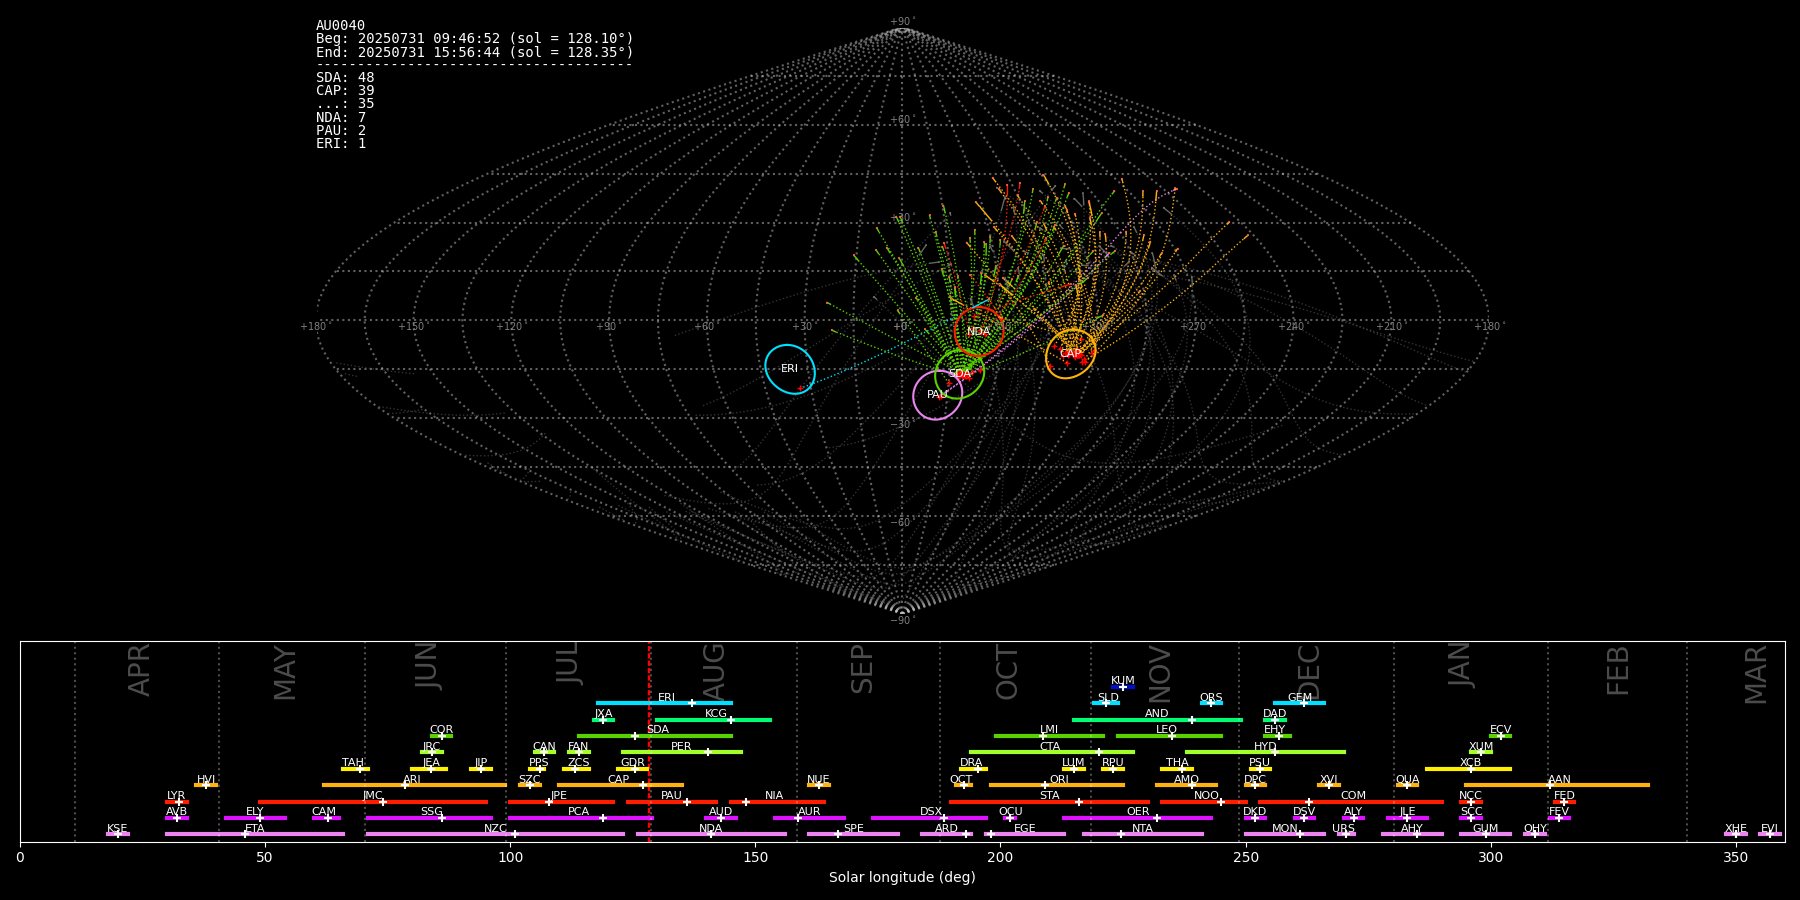Click the DEC month label in timeline
This screenshot has width=1800, height=900.
pyautogui.click(x=1308, y=670)
